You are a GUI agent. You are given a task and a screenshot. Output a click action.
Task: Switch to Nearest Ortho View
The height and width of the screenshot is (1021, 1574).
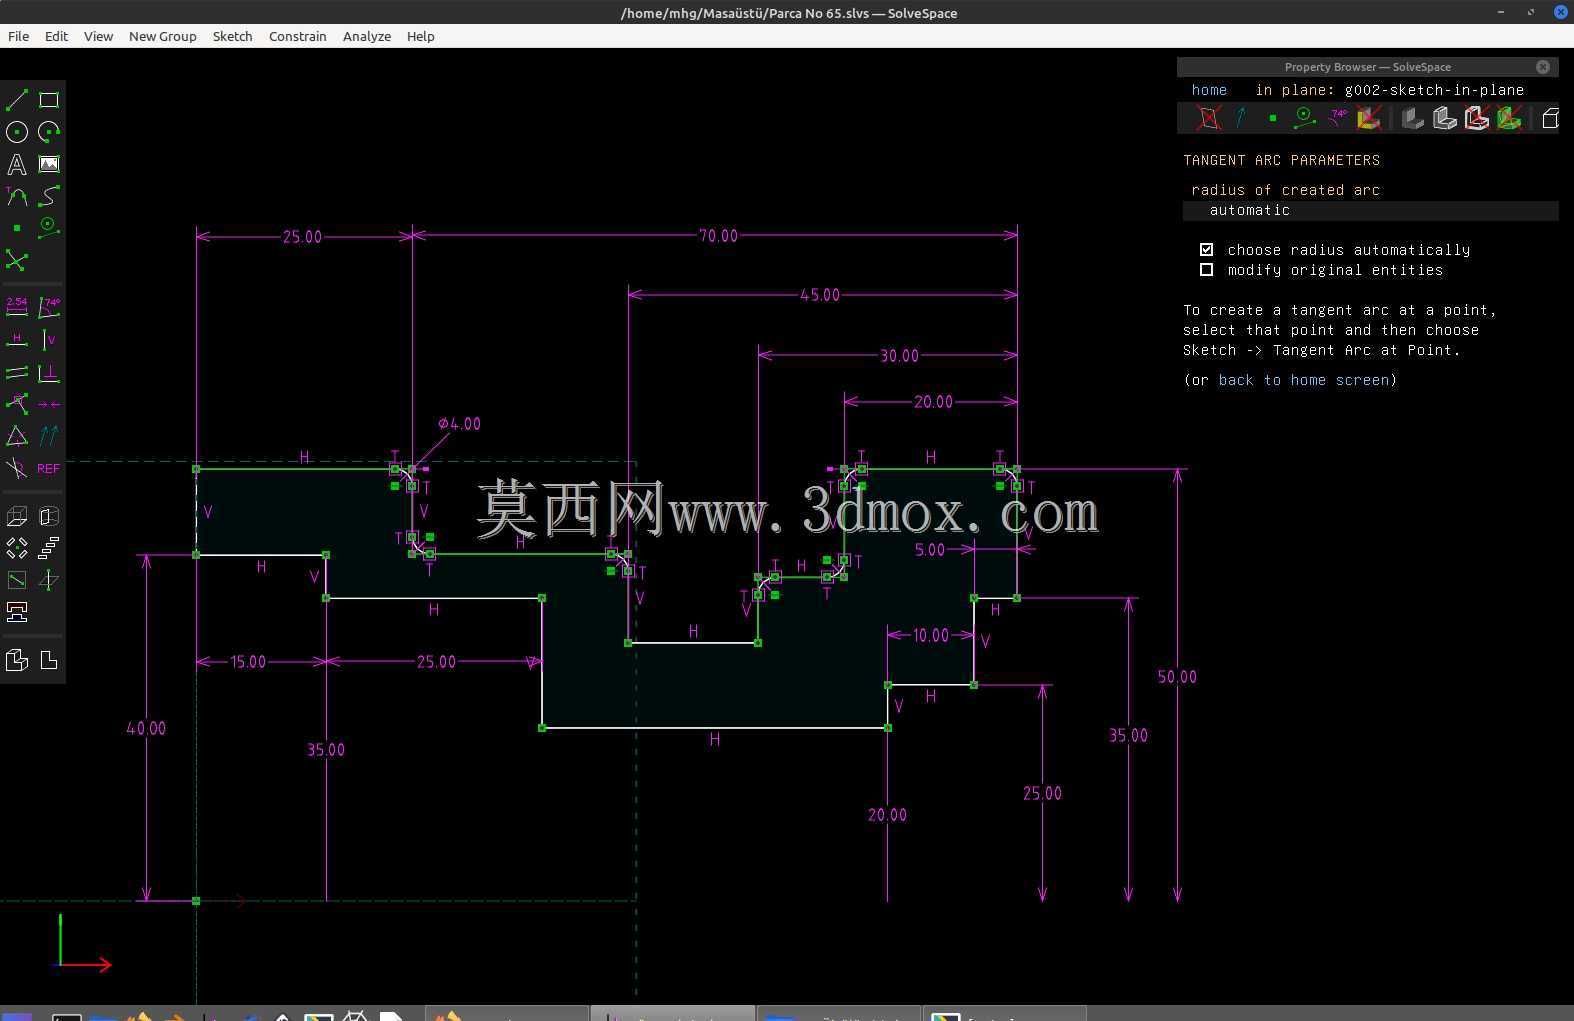click(48, 660)
